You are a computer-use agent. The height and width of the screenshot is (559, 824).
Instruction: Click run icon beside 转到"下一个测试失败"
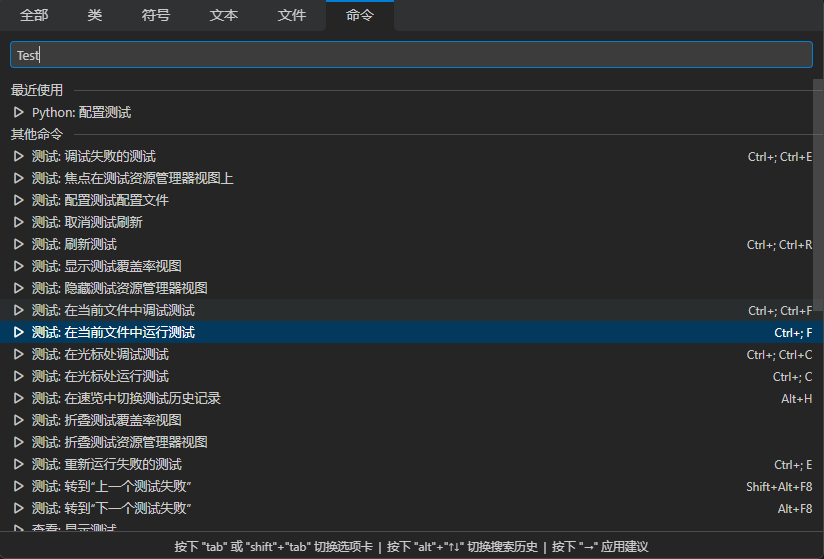tap(18, 508)
